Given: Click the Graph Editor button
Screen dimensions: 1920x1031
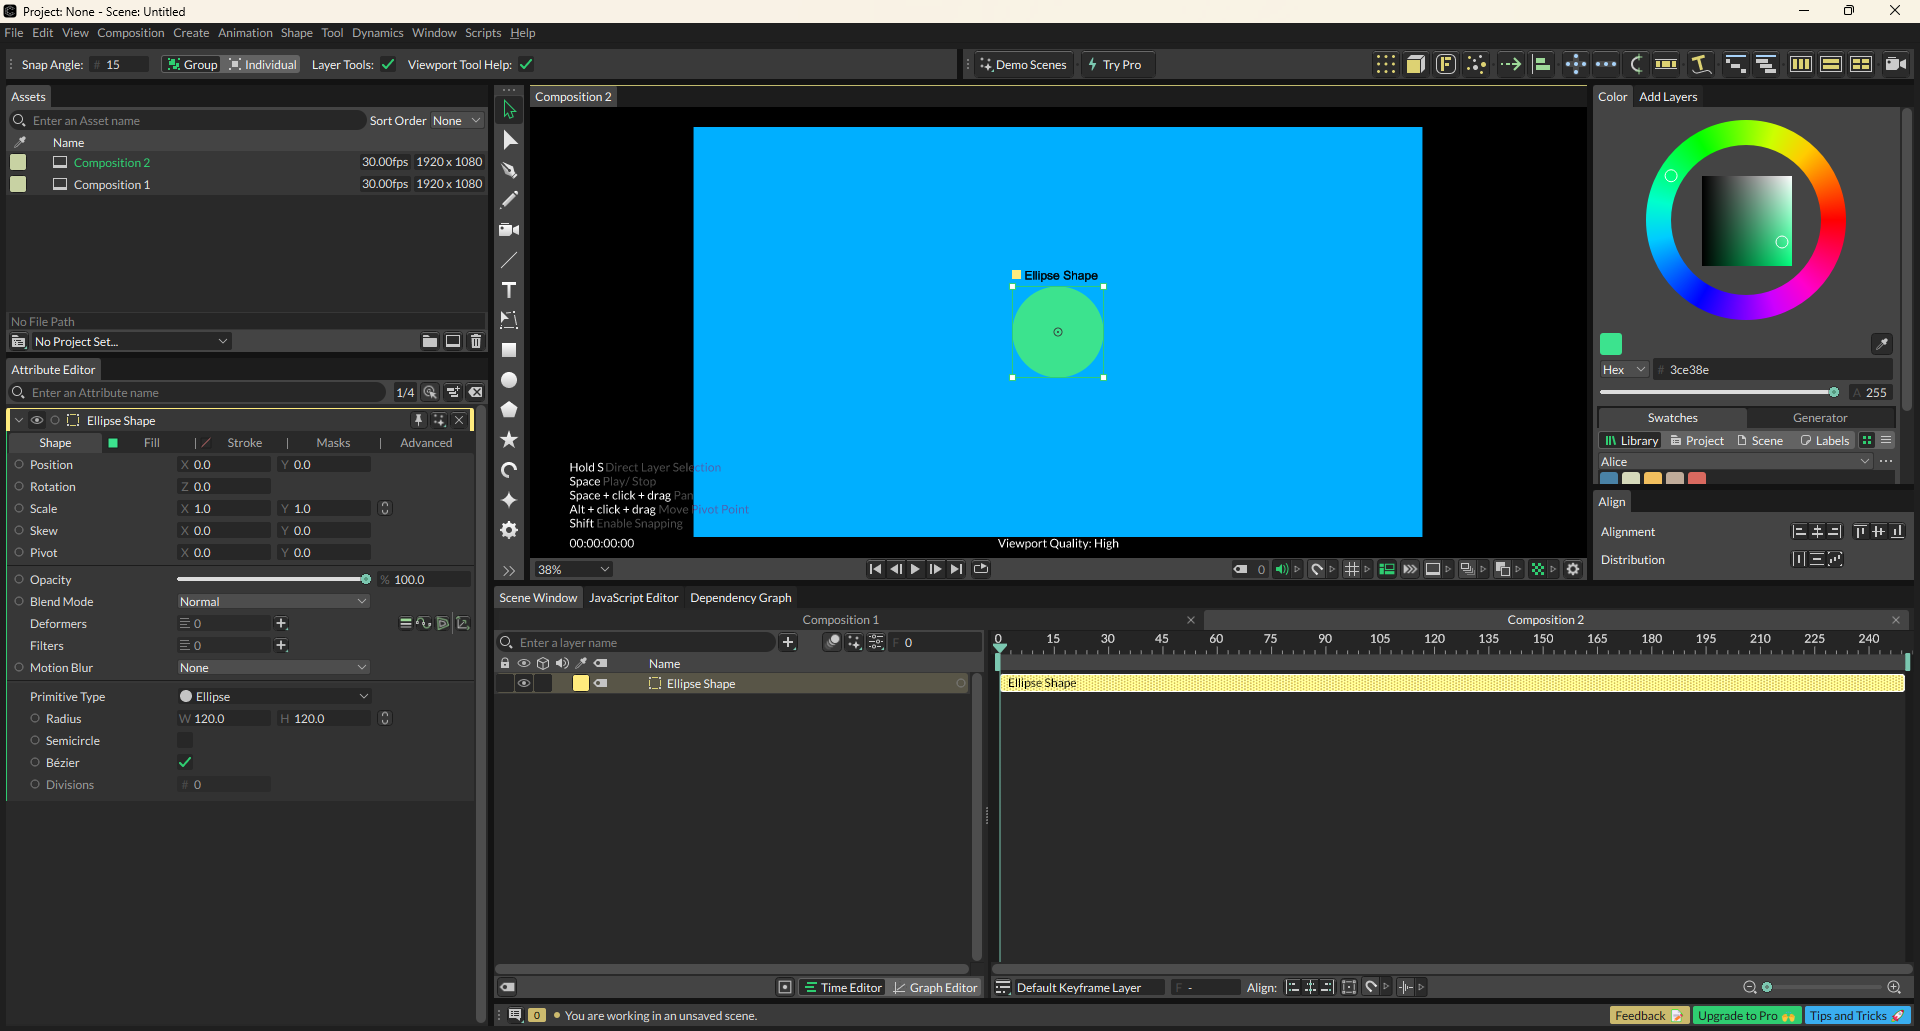Looking at the screenshot, I should (935, 988).
